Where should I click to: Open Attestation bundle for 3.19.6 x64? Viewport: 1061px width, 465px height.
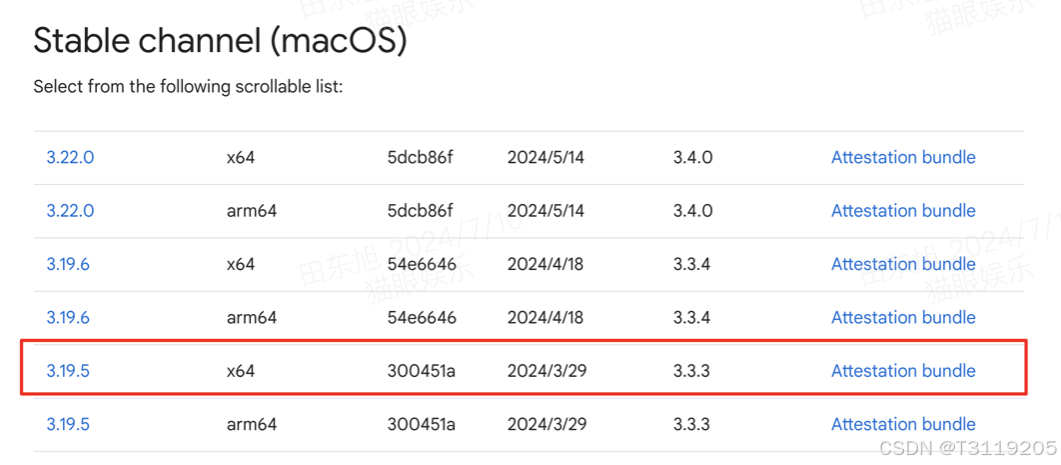(x=903, y=264)
